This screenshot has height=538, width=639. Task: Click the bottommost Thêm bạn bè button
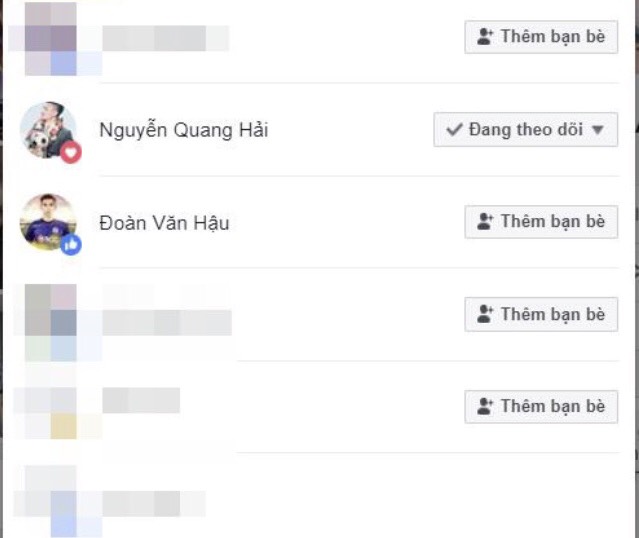[x=541, y=406]
